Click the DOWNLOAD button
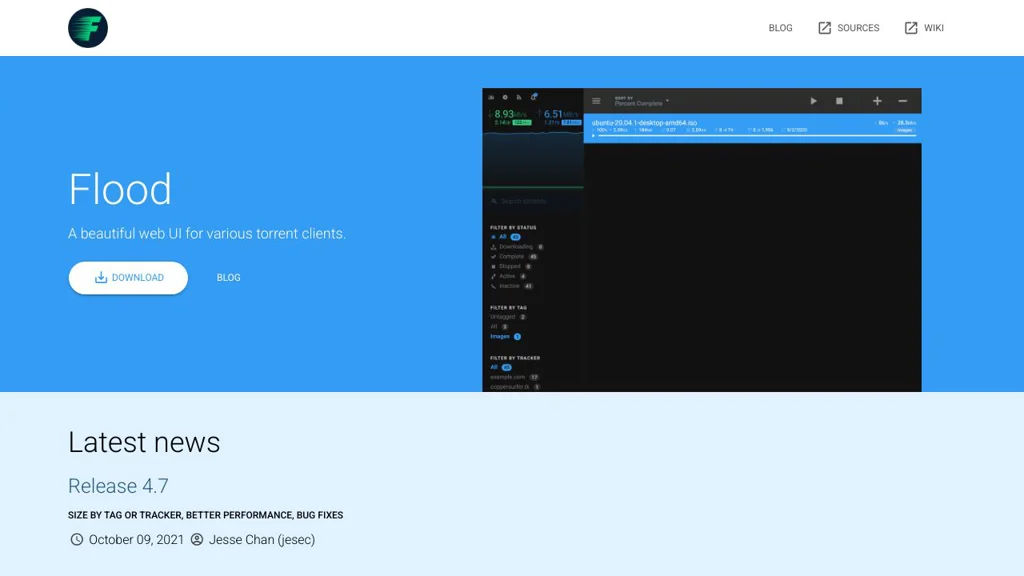 point(128,278)
